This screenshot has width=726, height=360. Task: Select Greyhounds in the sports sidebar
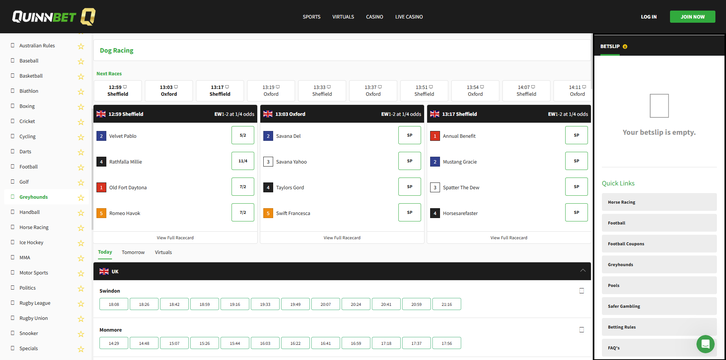(x=33, y=197)
